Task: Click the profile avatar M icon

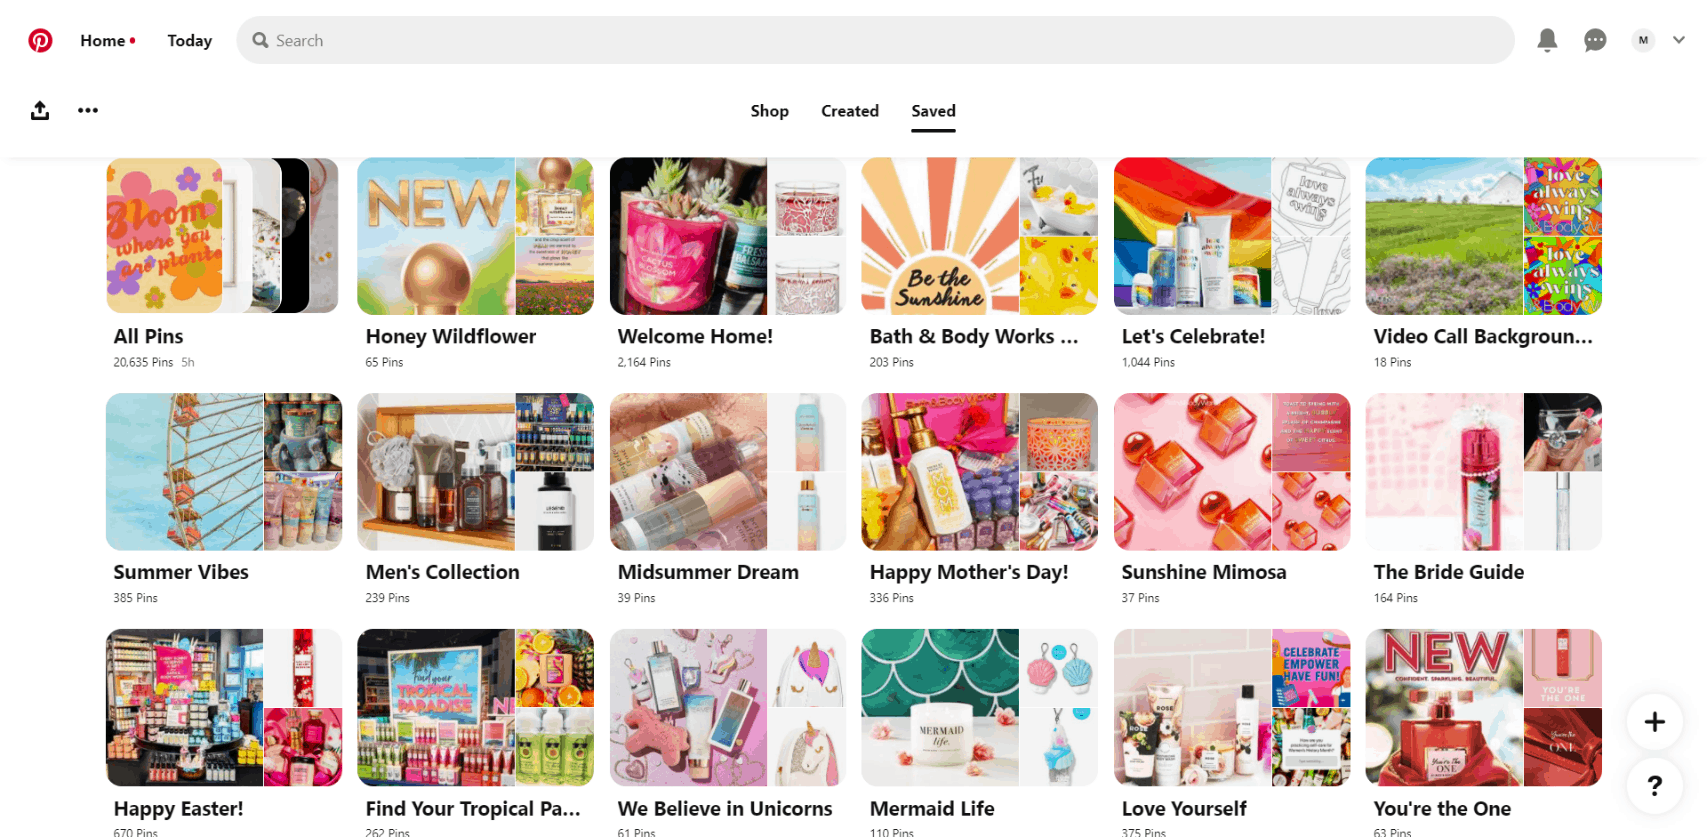Action: click(1643, 40)
